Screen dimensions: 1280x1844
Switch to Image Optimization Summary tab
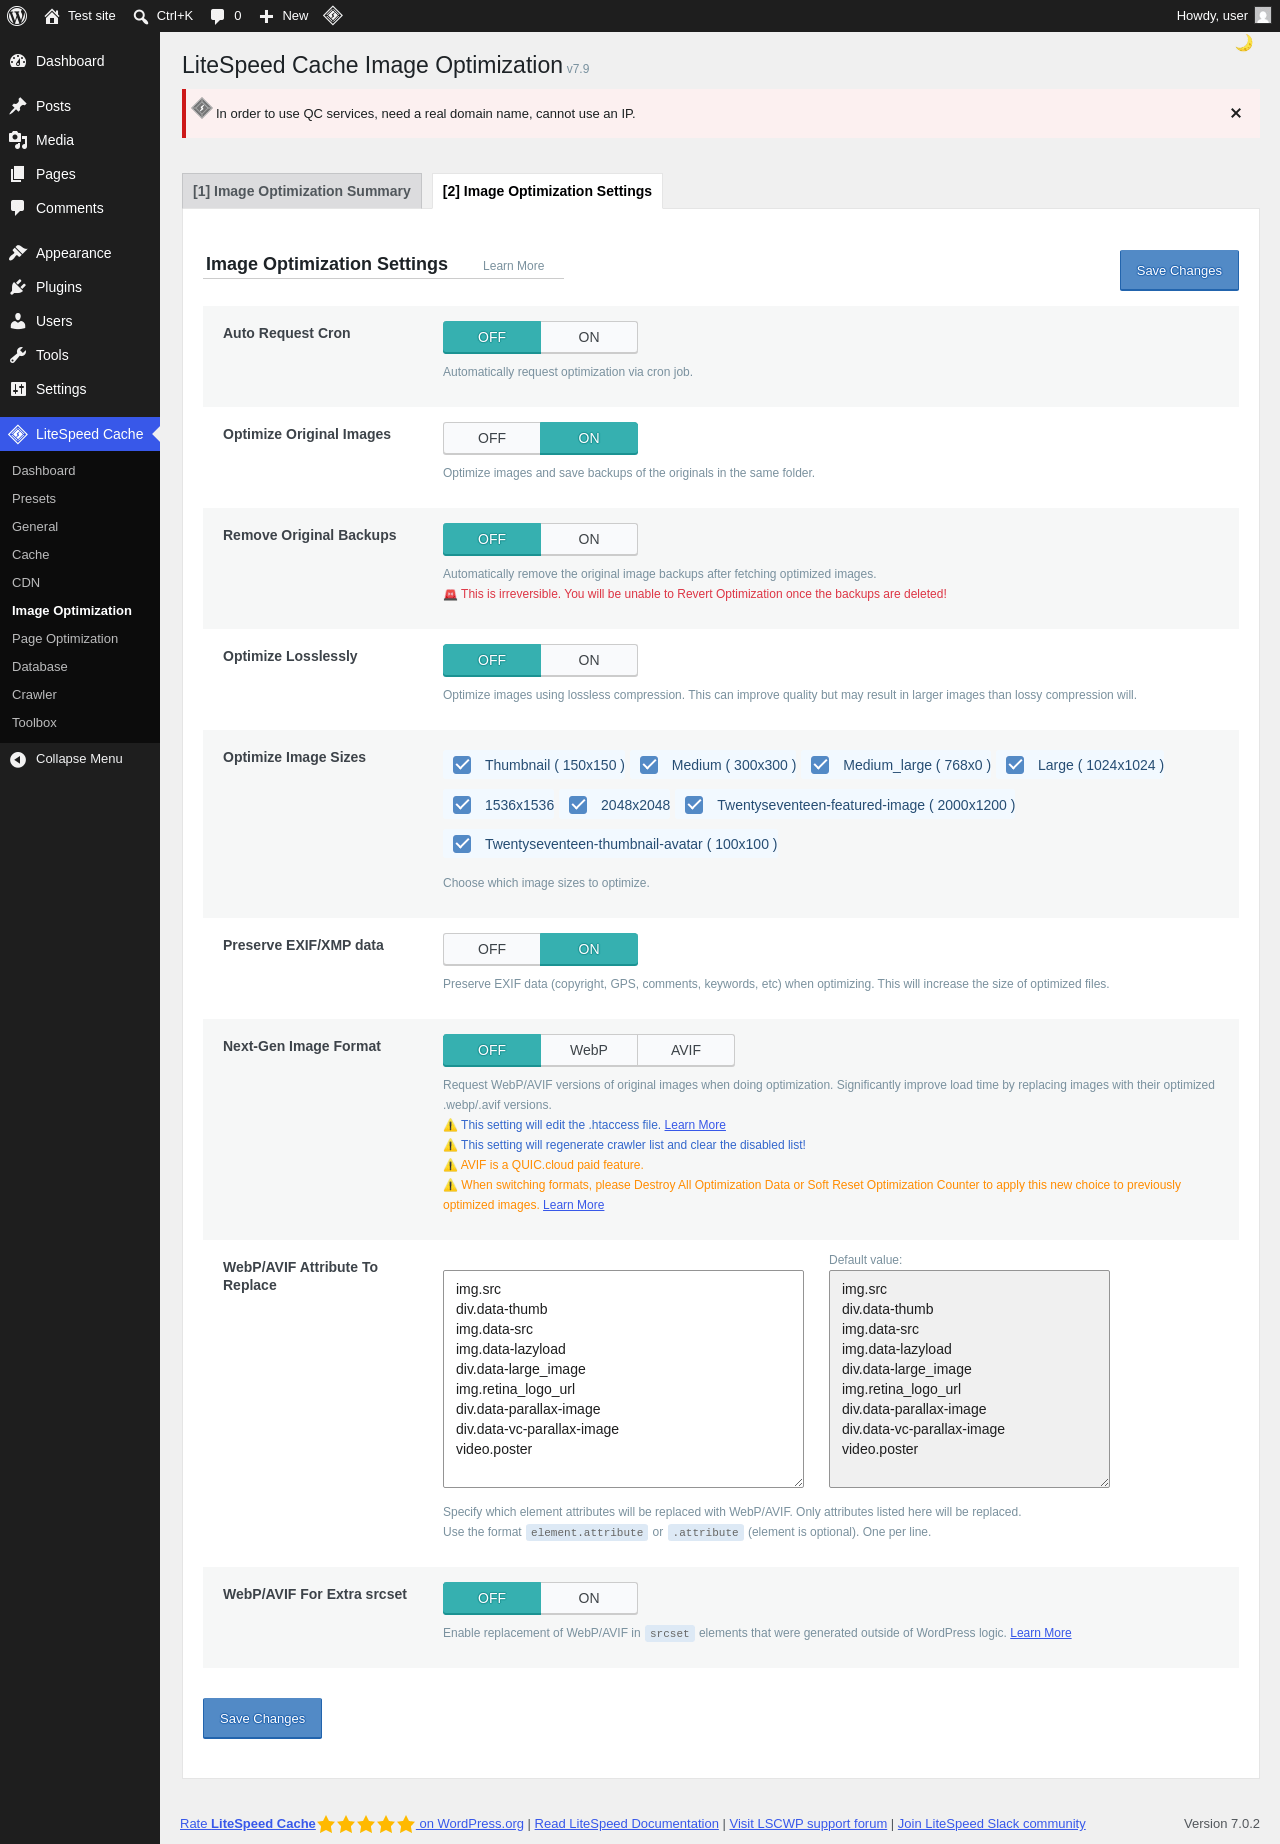point(302,191)
